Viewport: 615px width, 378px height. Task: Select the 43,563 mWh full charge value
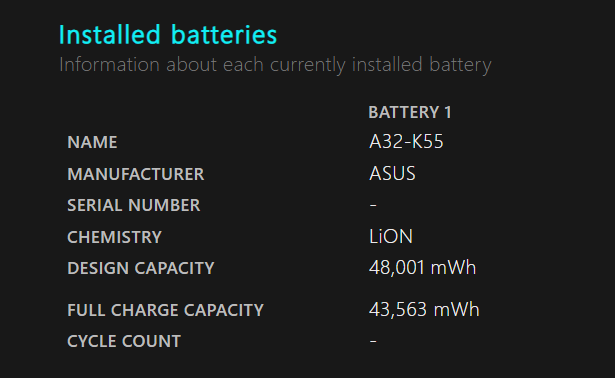(x=424, y=310)
